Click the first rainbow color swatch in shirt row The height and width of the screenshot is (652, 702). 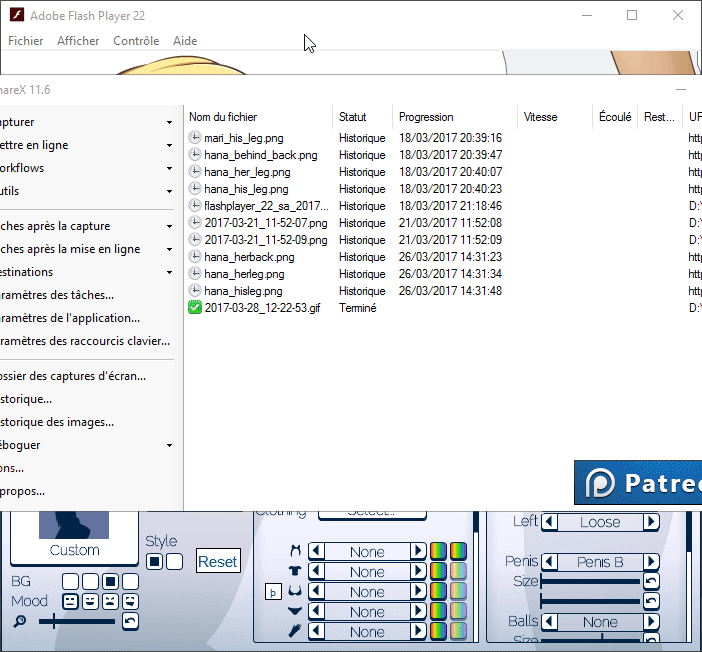(438, 572)
